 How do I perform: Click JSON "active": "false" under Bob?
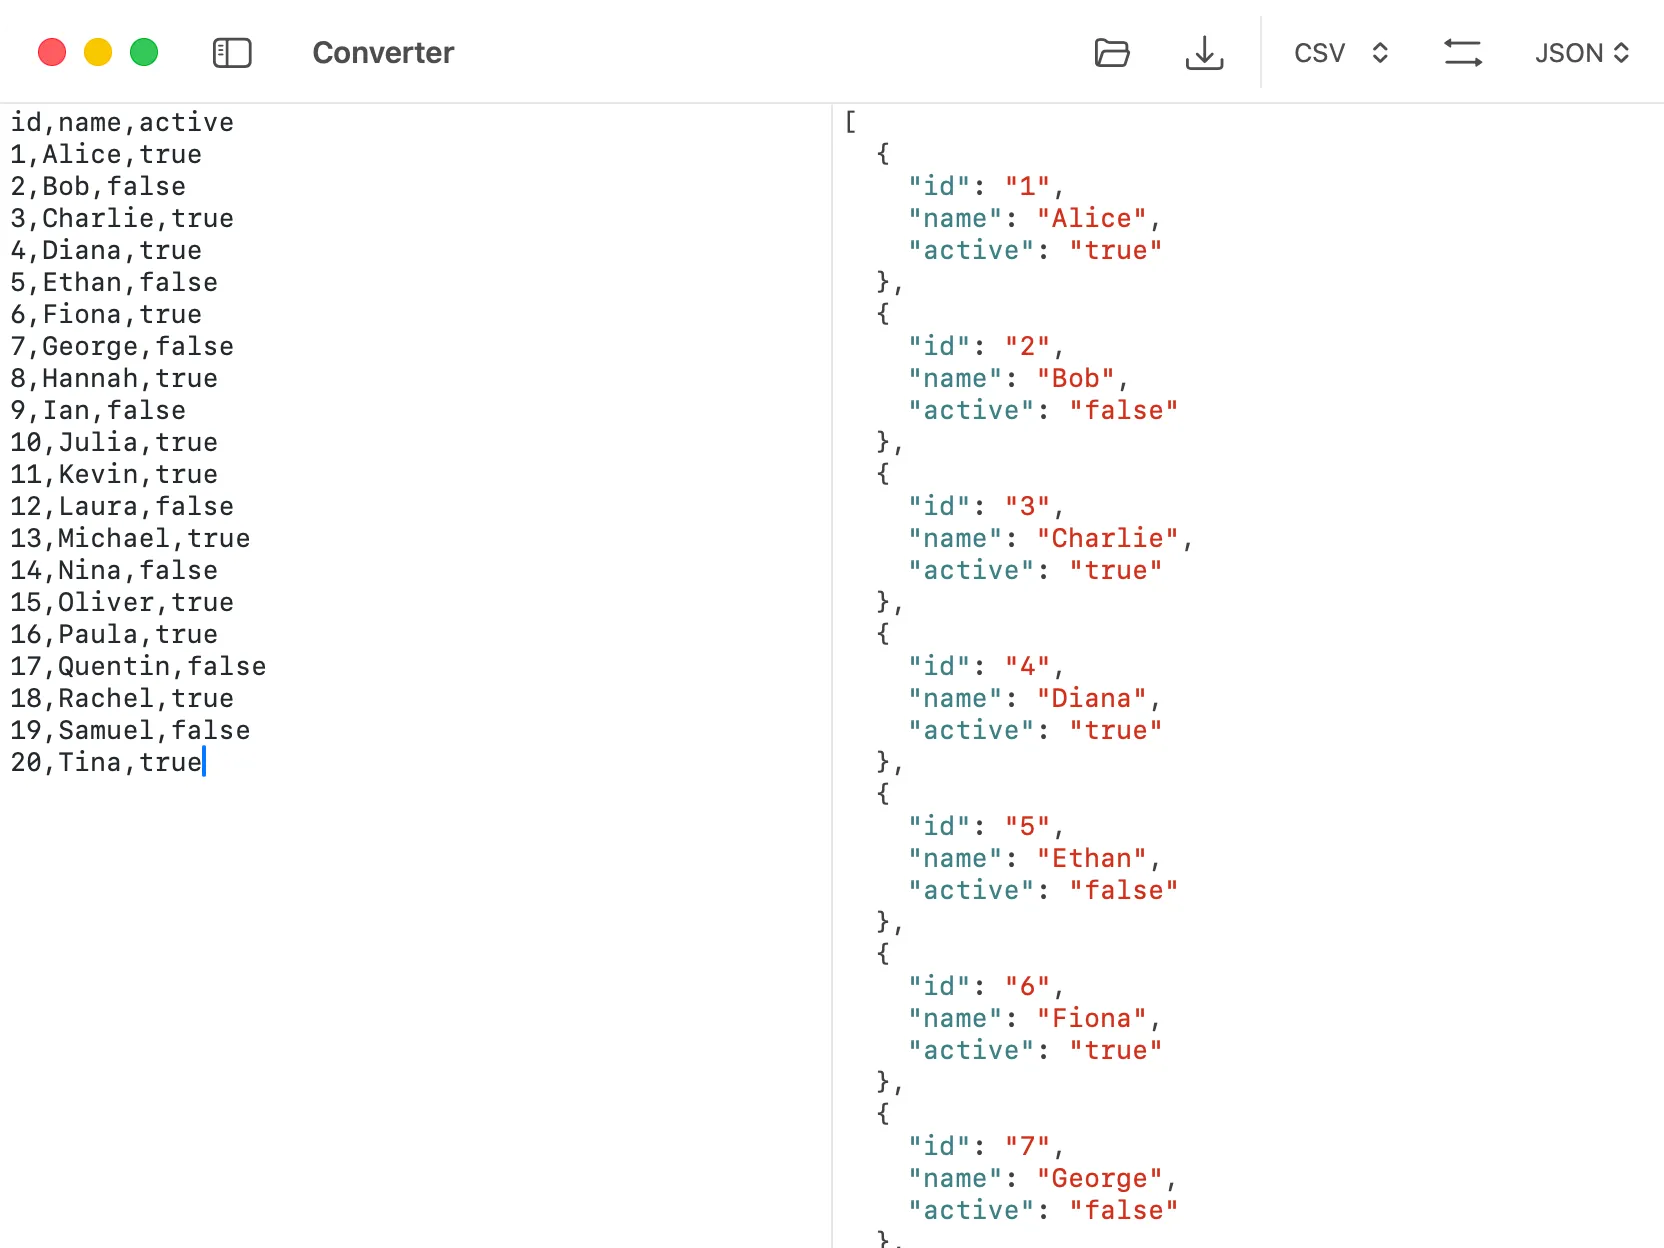1043,410
